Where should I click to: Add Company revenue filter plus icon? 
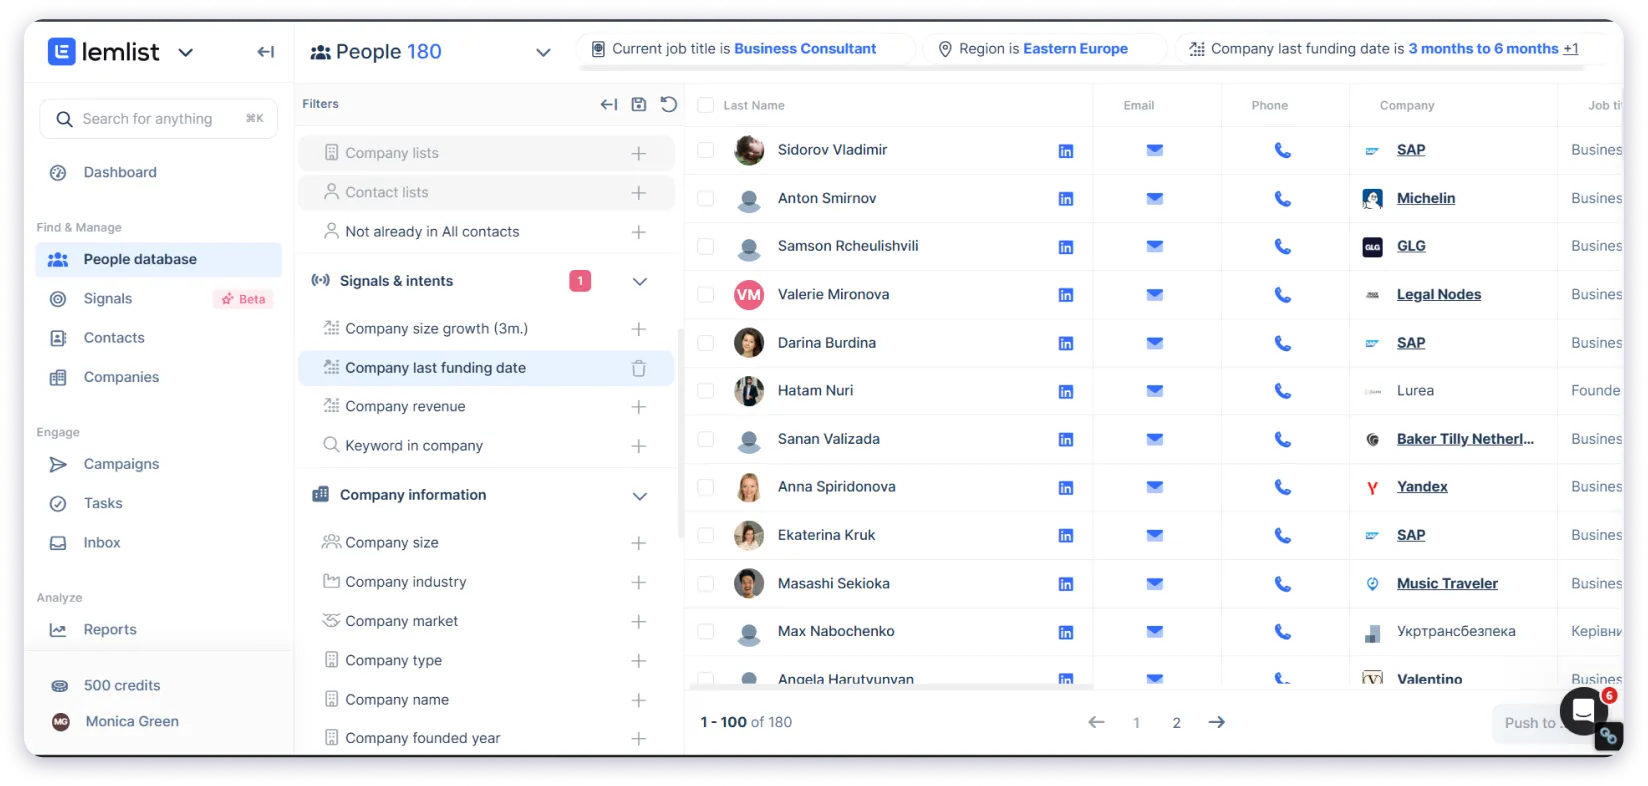pyautogui.click(x=639, y=407)
